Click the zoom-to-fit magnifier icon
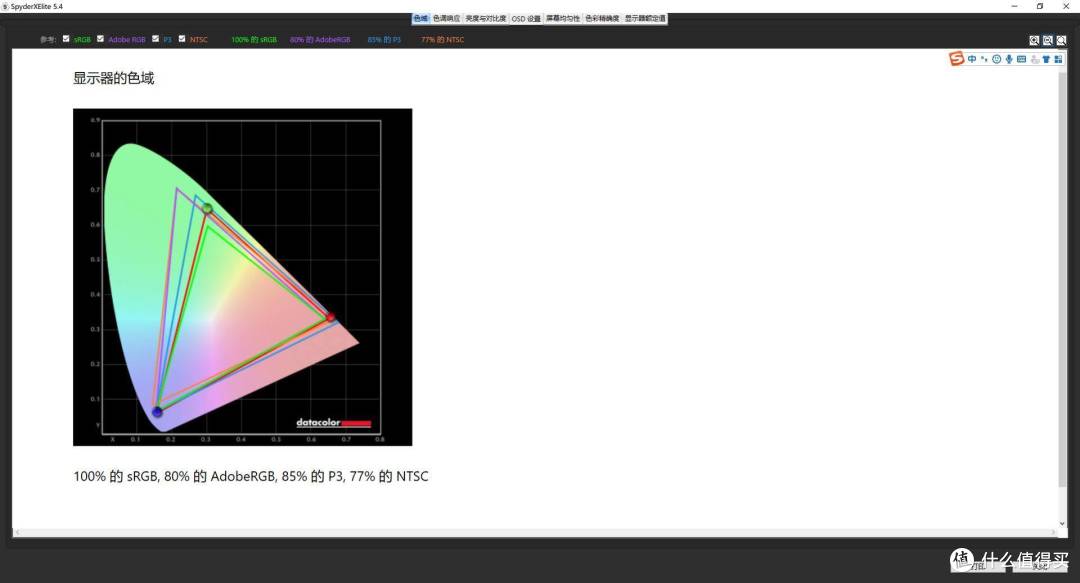This screenshot has width=1080, height=583. [x=1061, y=41]
